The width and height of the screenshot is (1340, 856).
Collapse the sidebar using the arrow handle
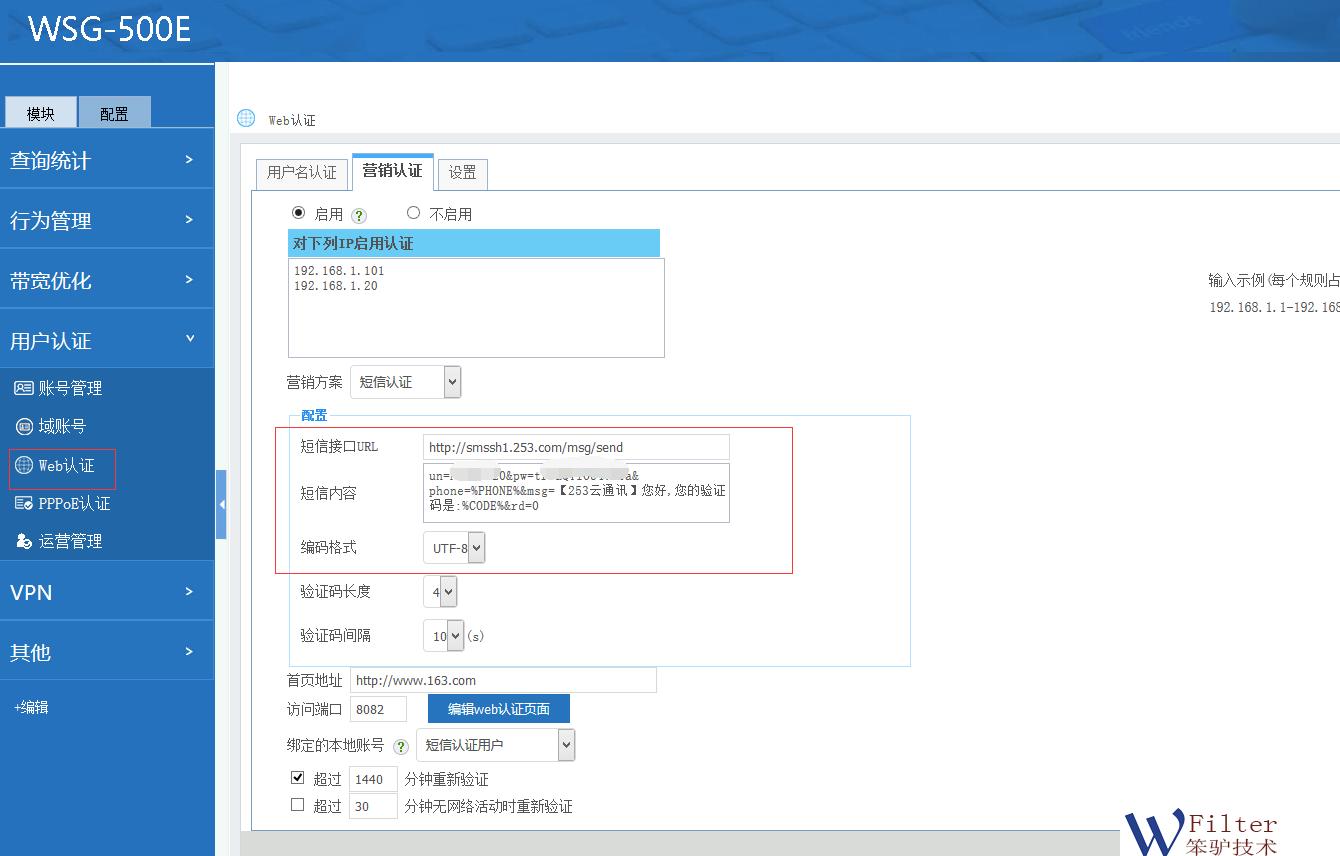coord(222,505)
